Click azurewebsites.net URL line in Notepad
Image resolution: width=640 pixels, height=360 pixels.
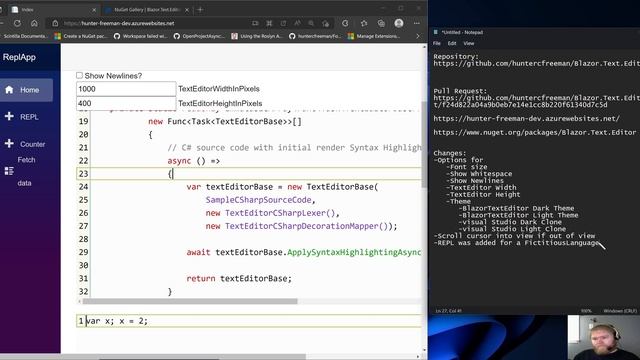coord(527,118)
